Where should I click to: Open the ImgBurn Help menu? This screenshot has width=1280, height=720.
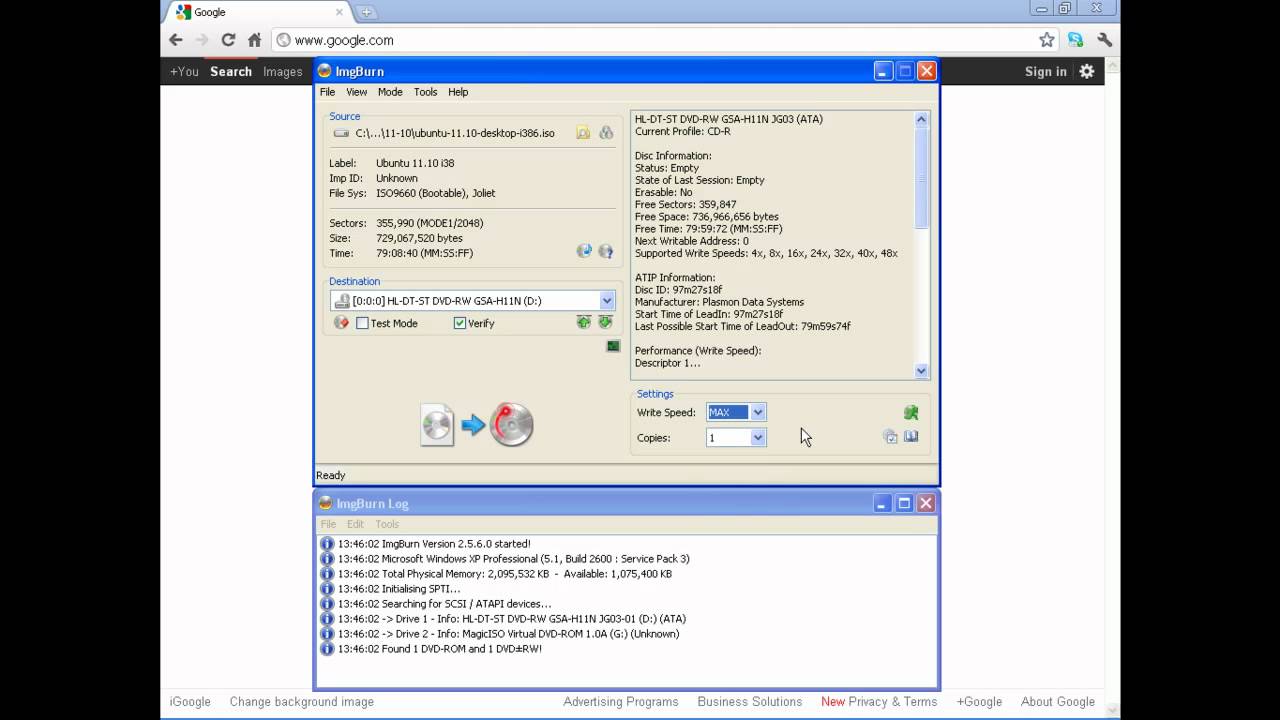click(x=458, y=92)
